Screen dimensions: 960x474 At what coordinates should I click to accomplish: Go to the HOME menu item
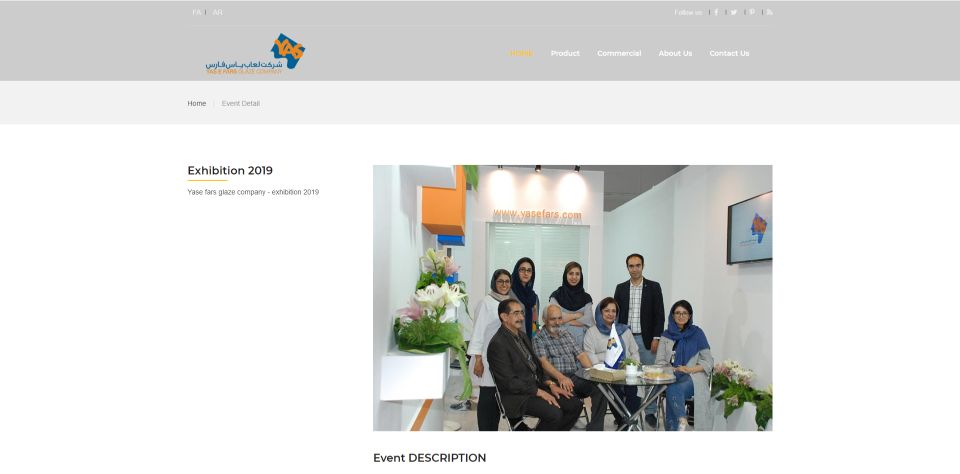[520, 53]
